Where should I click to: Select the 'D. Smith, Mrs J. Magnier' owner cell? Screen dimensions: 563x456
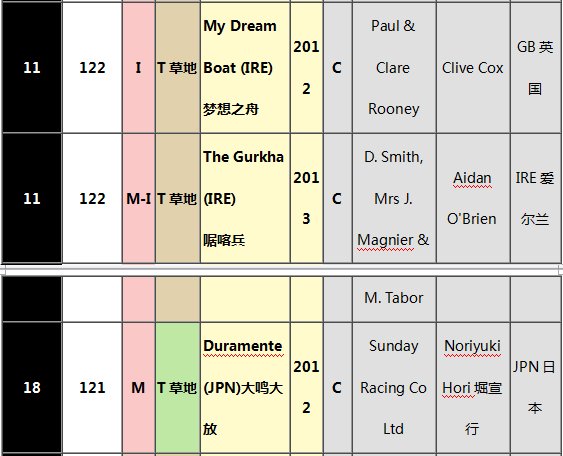click(394, 199)
